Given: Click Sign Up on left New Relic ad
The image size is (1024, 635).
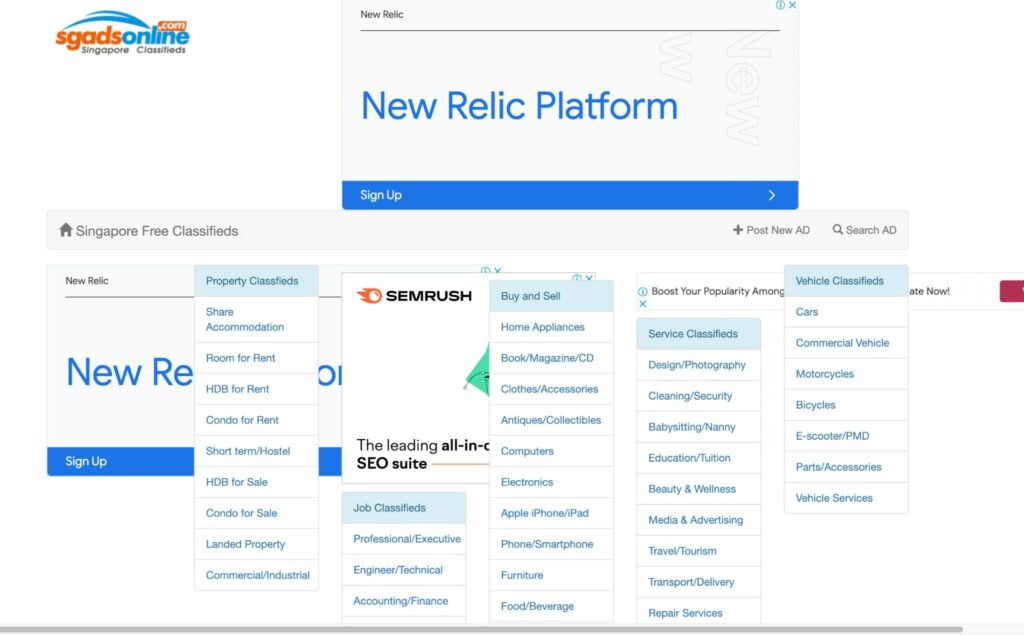Looking at the screenshot, I should (x=86, y=461).
